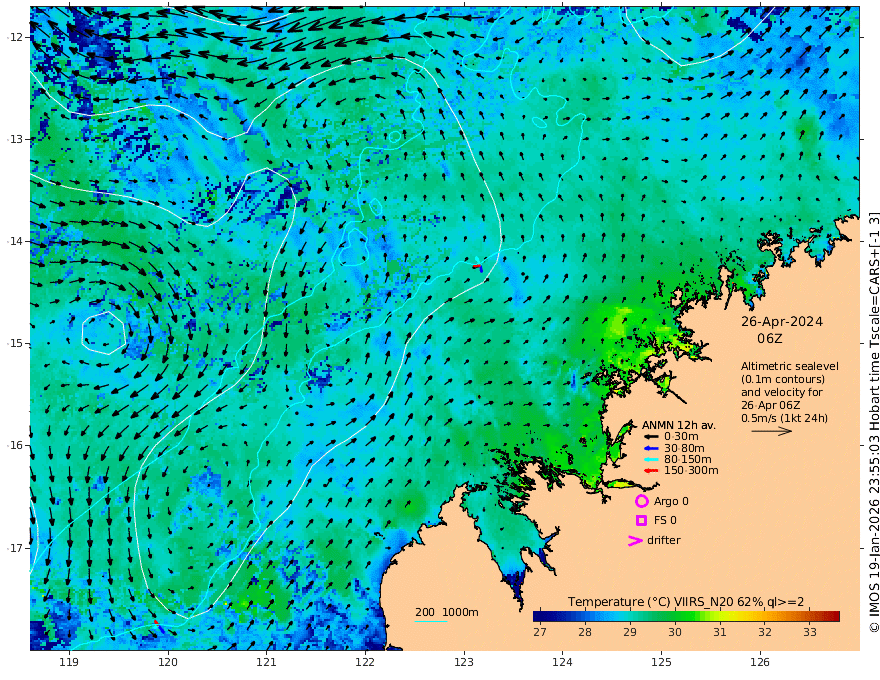Click the latitude tick label -12
This screenshot has height=680, width=880.
[x=15, y=37]
